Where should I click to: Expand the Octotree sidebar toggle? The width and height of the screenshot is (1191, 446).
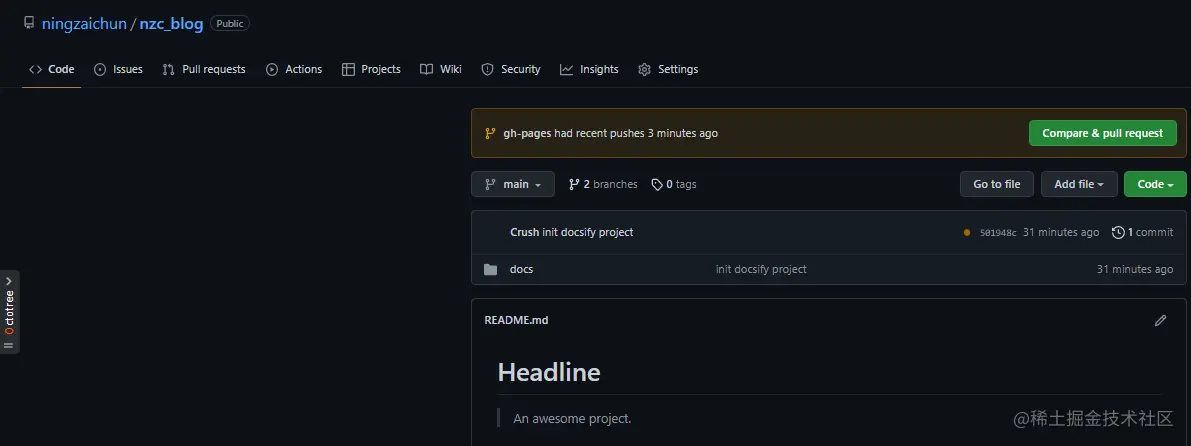click(9, 312)
